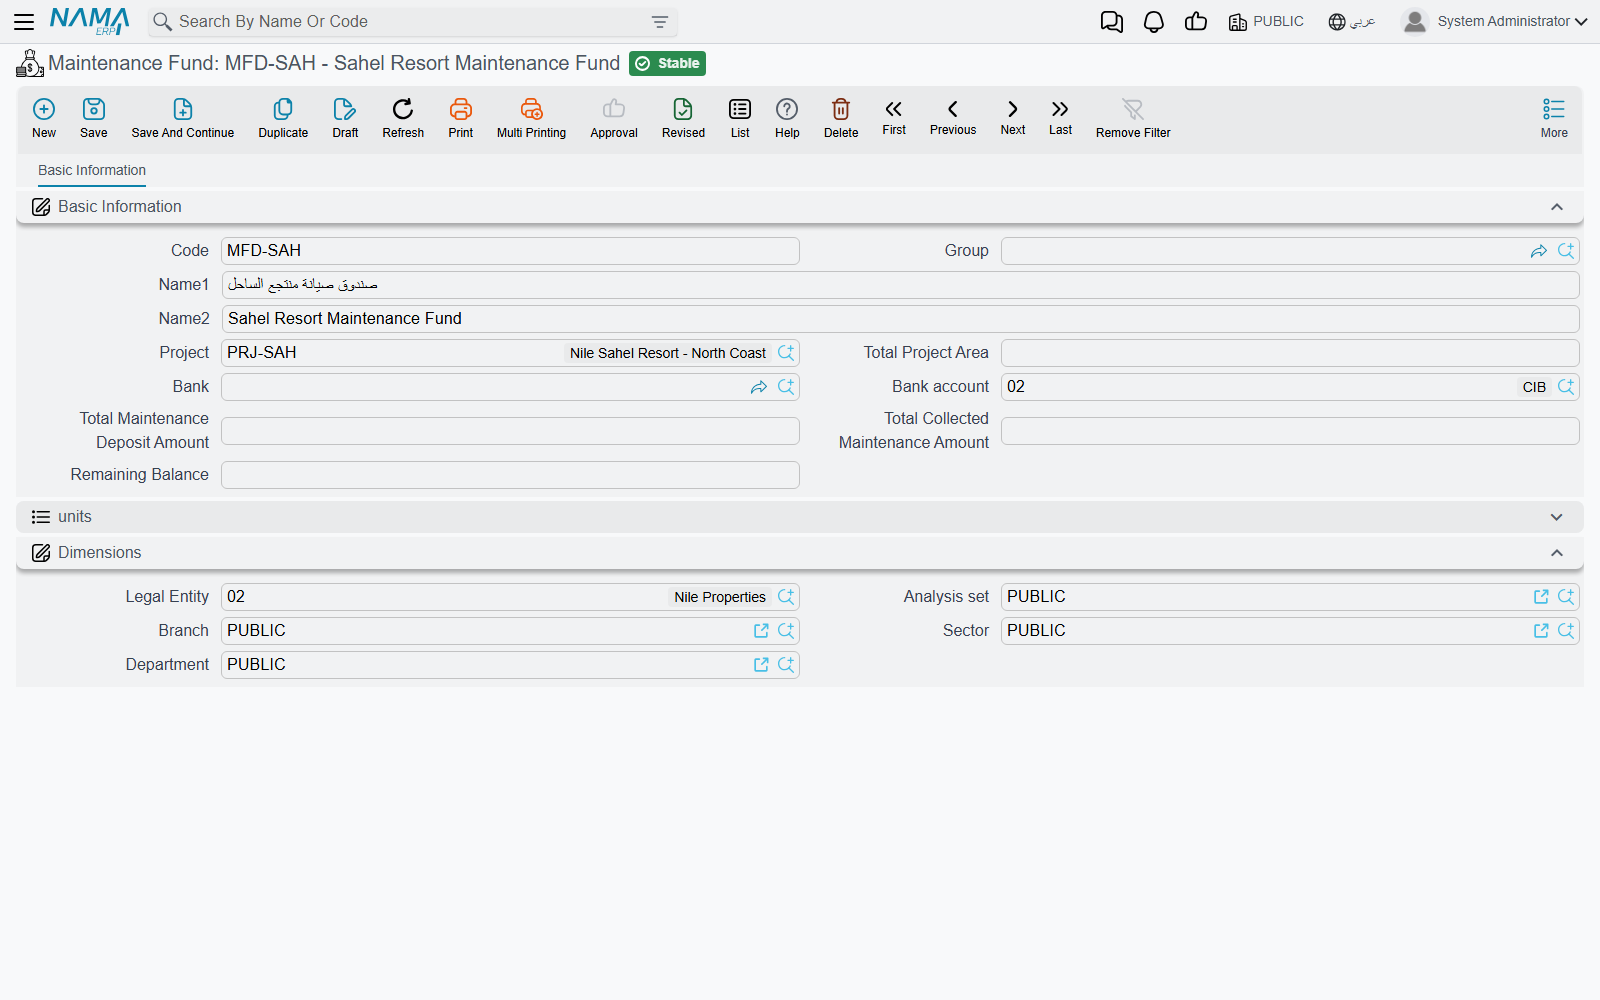
Task: Click the 'Nile Sahel Resort - North Coast' text
Action: point(668,353)
